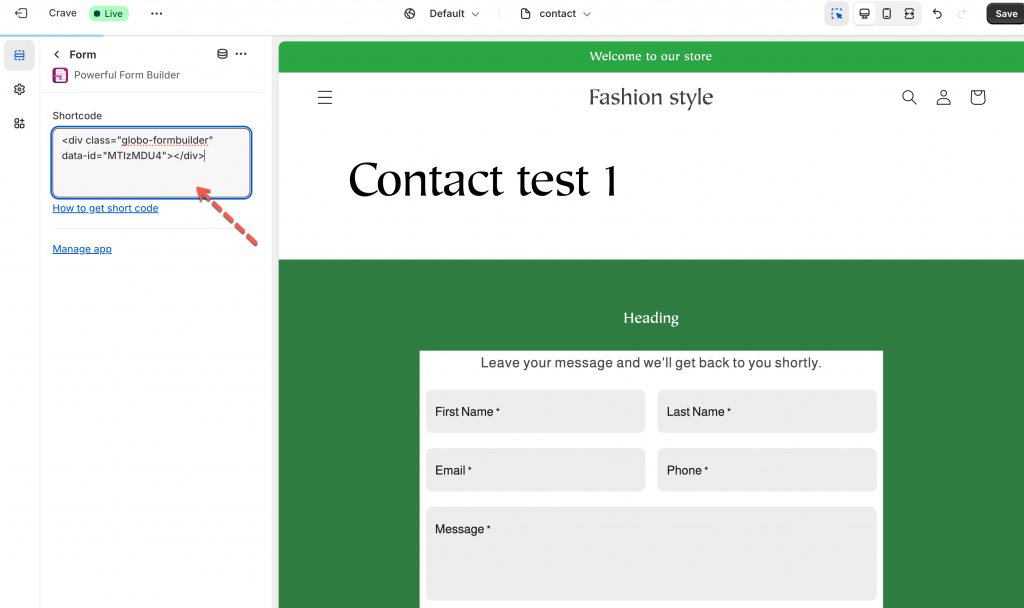Switch to fullscreen preview

tap(909, 14)
